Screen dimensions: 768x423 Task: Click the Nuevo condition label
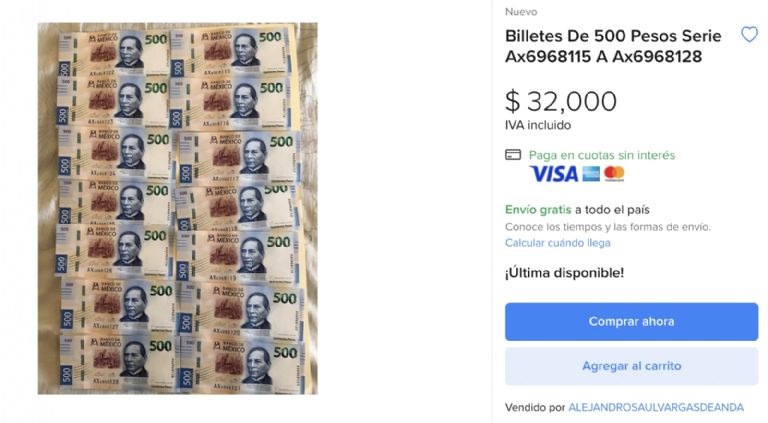click(521, 12)
